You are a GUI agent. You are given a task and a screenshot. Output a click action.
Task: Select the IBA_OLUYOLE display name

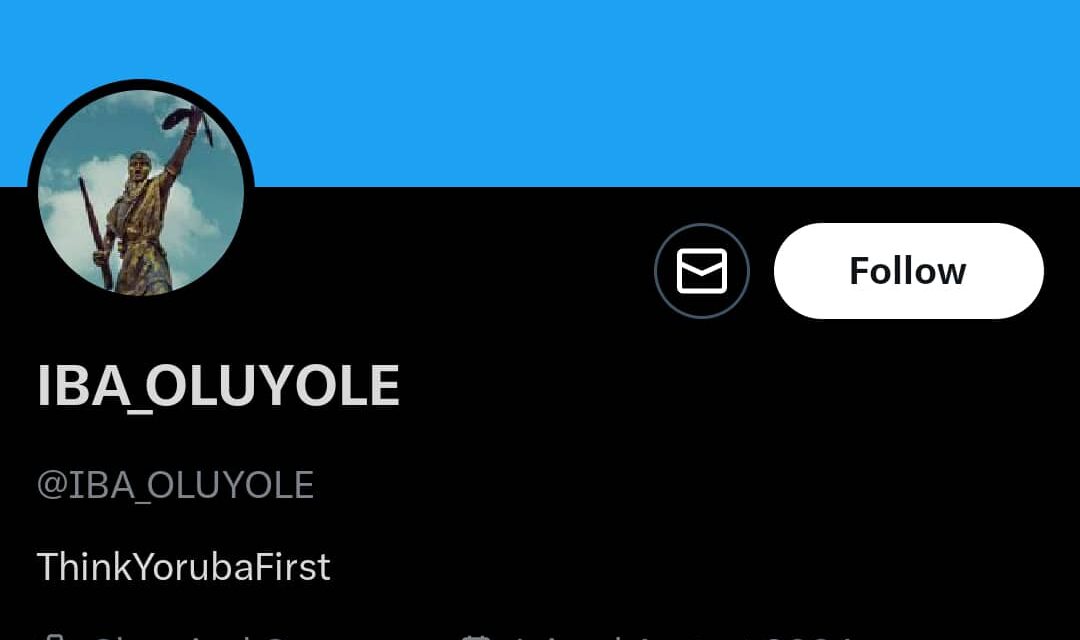tap(218, 387)
